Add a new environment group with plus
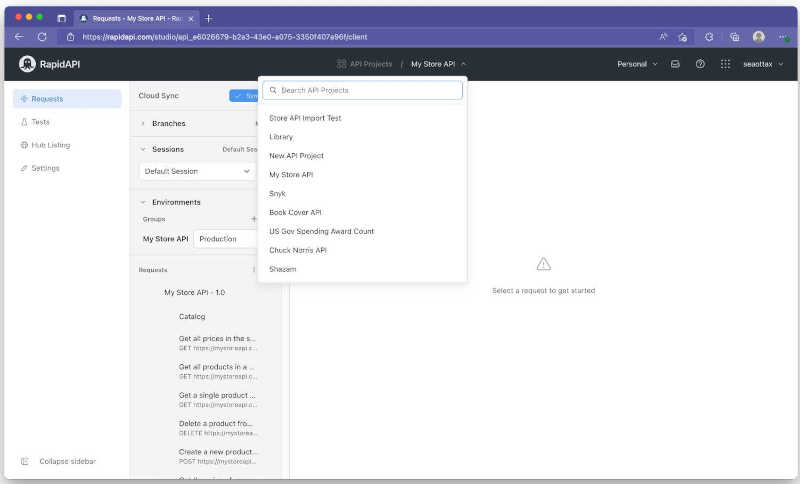 click(253, 219)
